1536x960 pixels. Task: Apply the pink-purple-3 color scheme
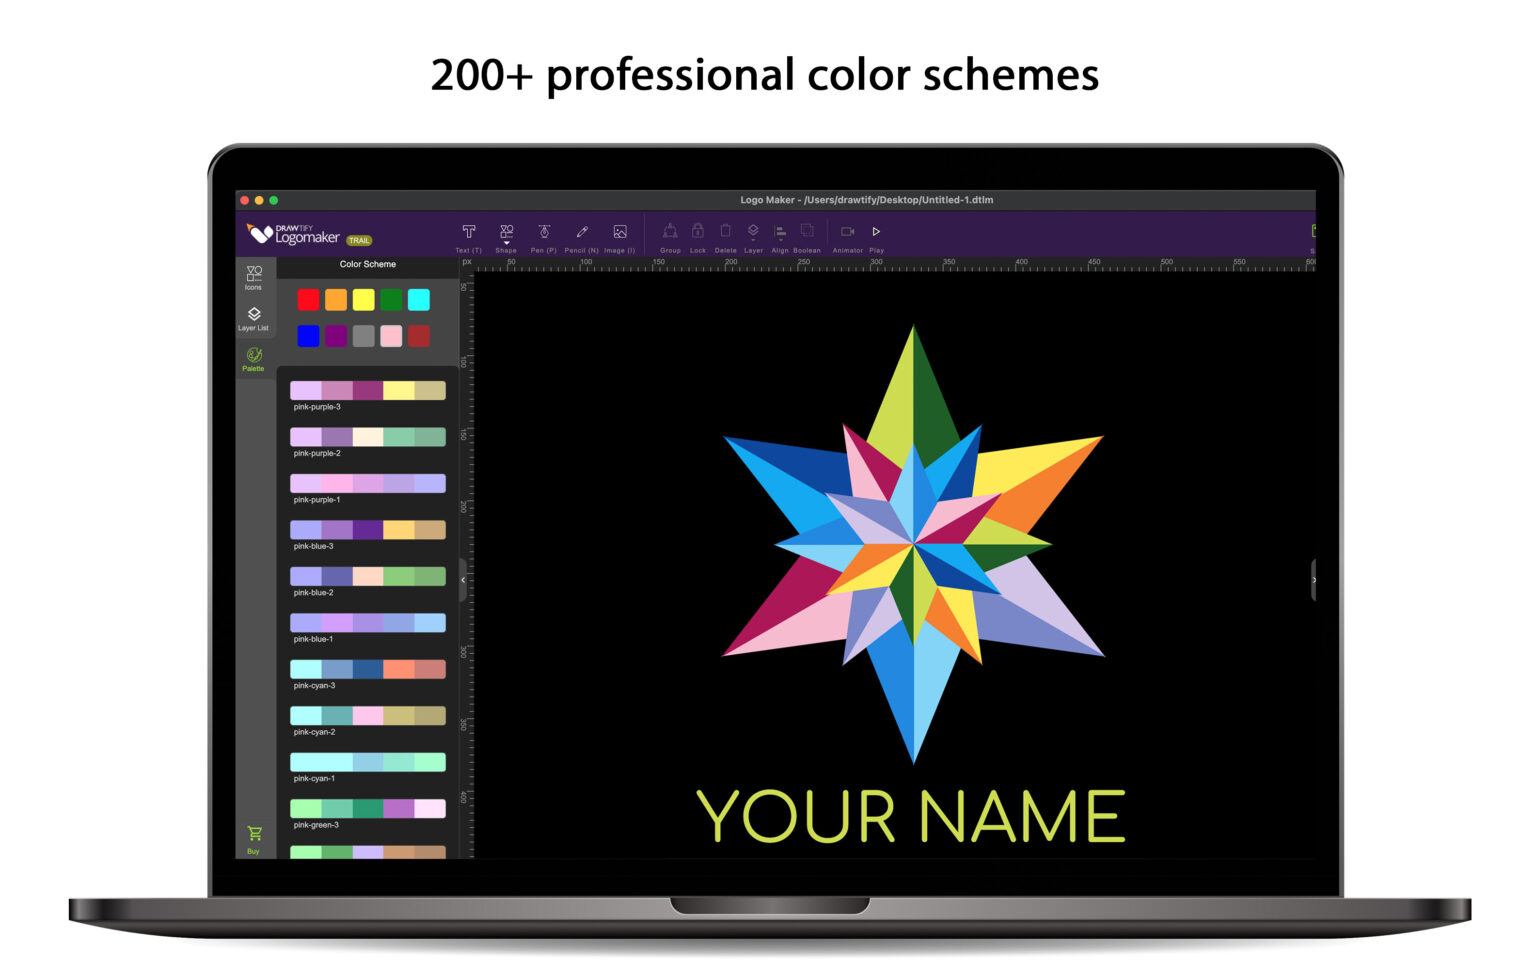pos(367,390)
